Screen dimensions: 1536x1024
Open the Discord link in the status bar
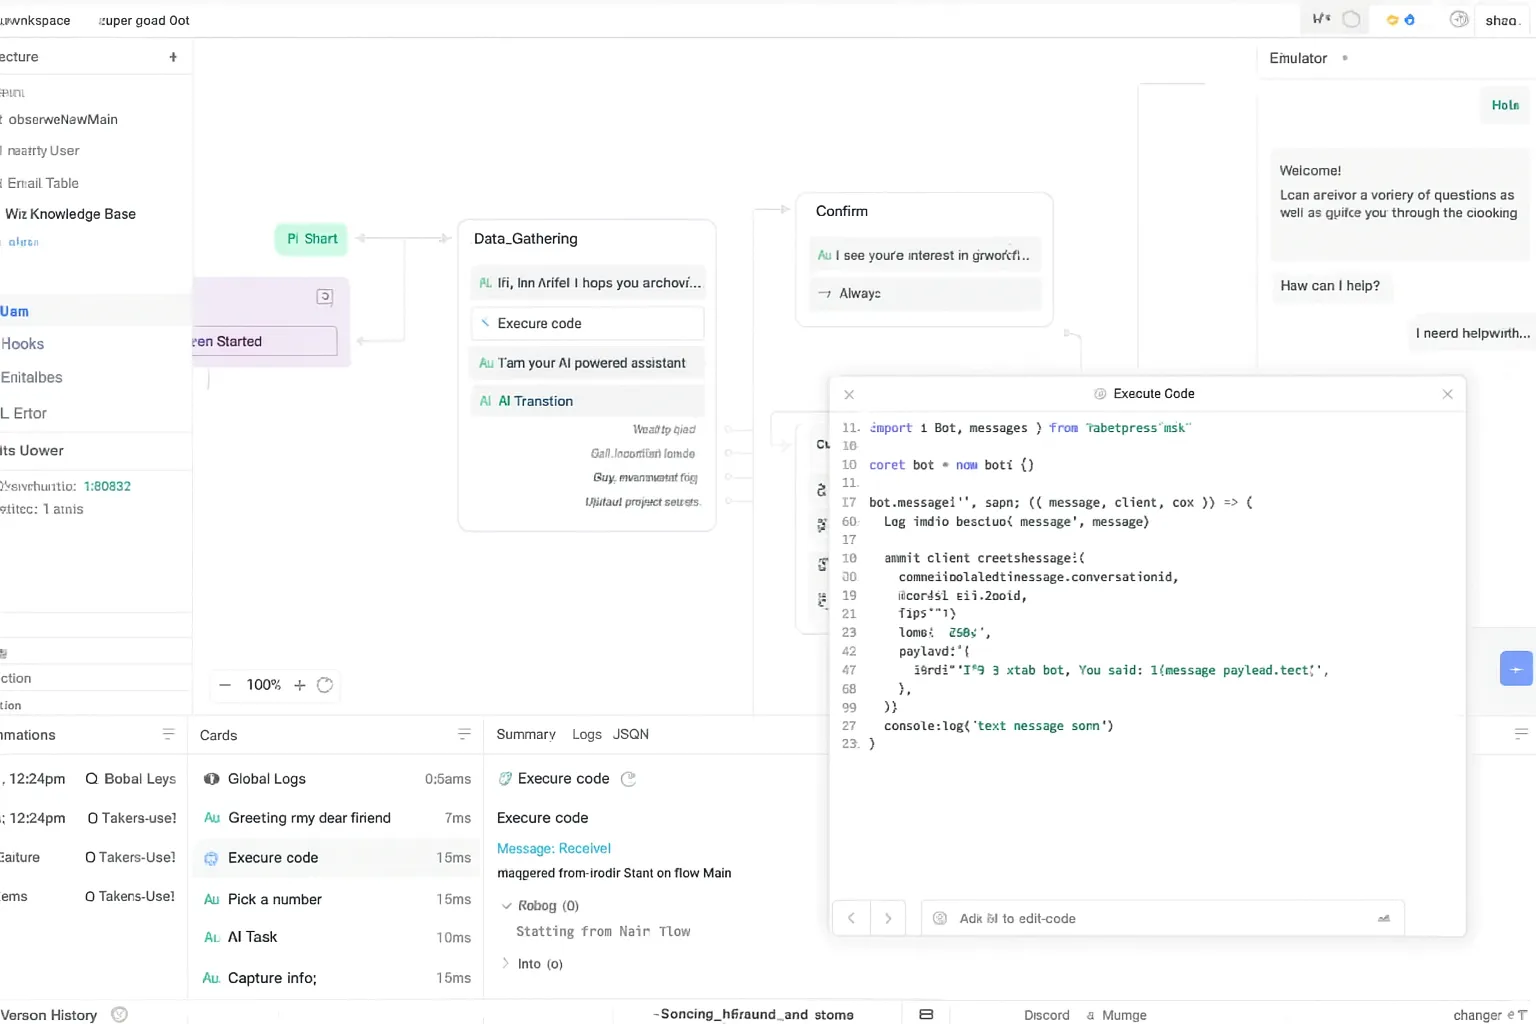[x=1046, y=1015]
